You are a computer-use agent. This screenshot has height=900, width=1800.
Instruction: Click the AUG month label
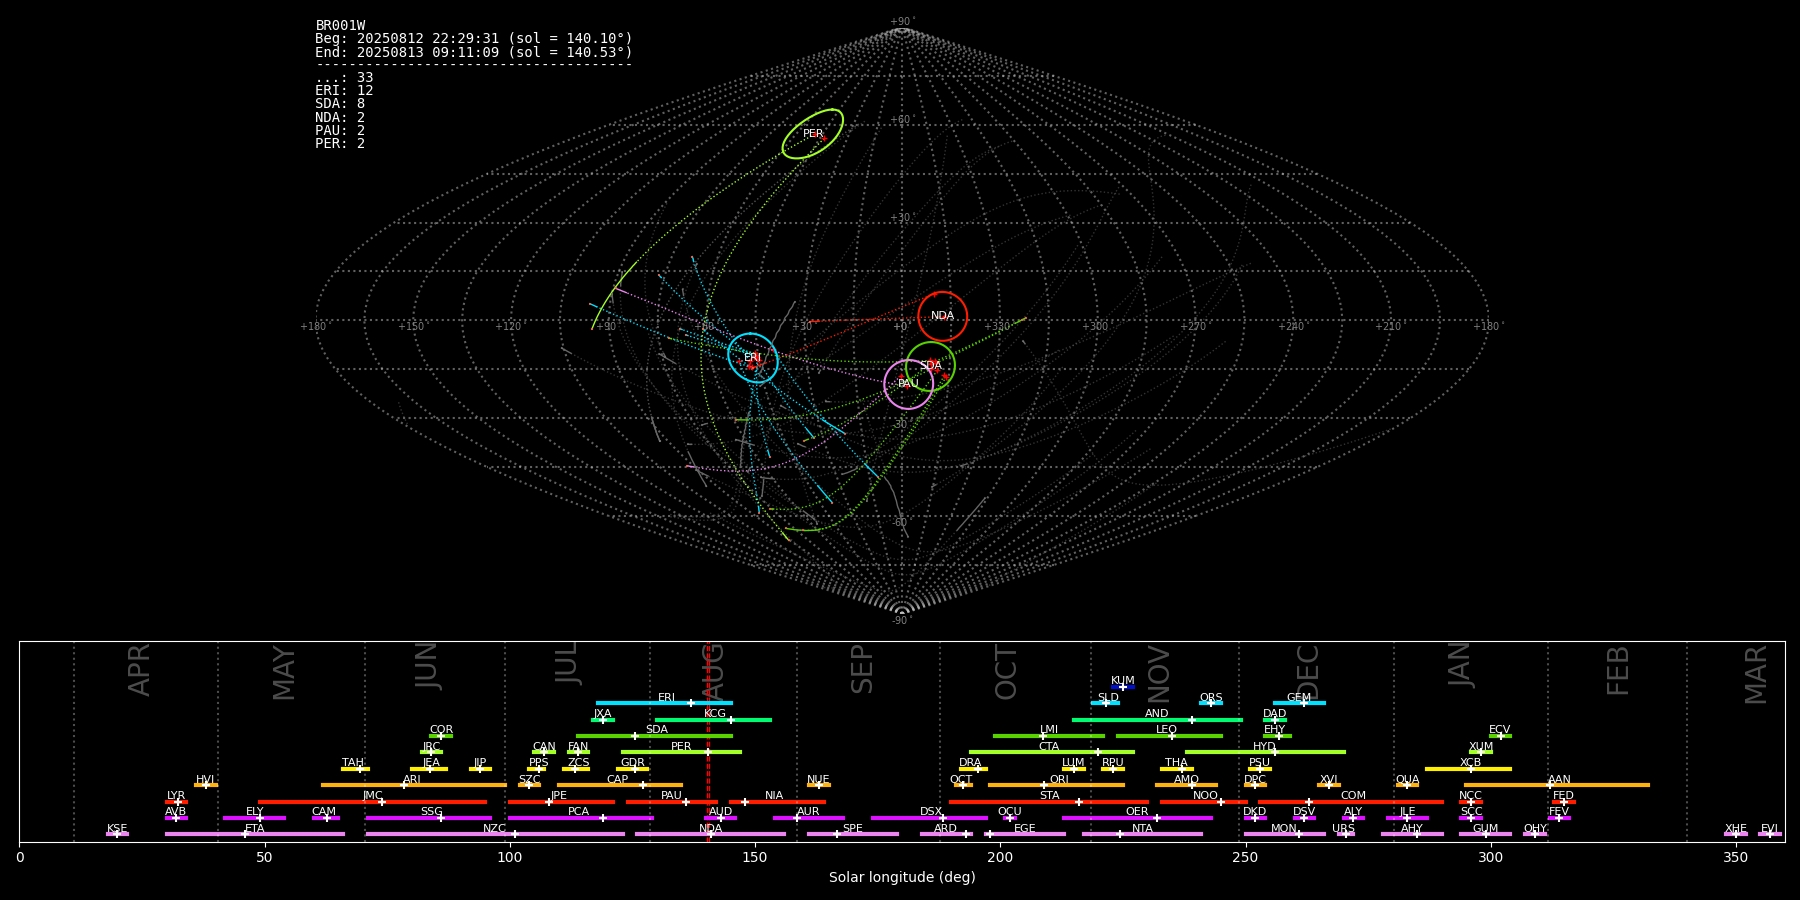click(713, 671)
